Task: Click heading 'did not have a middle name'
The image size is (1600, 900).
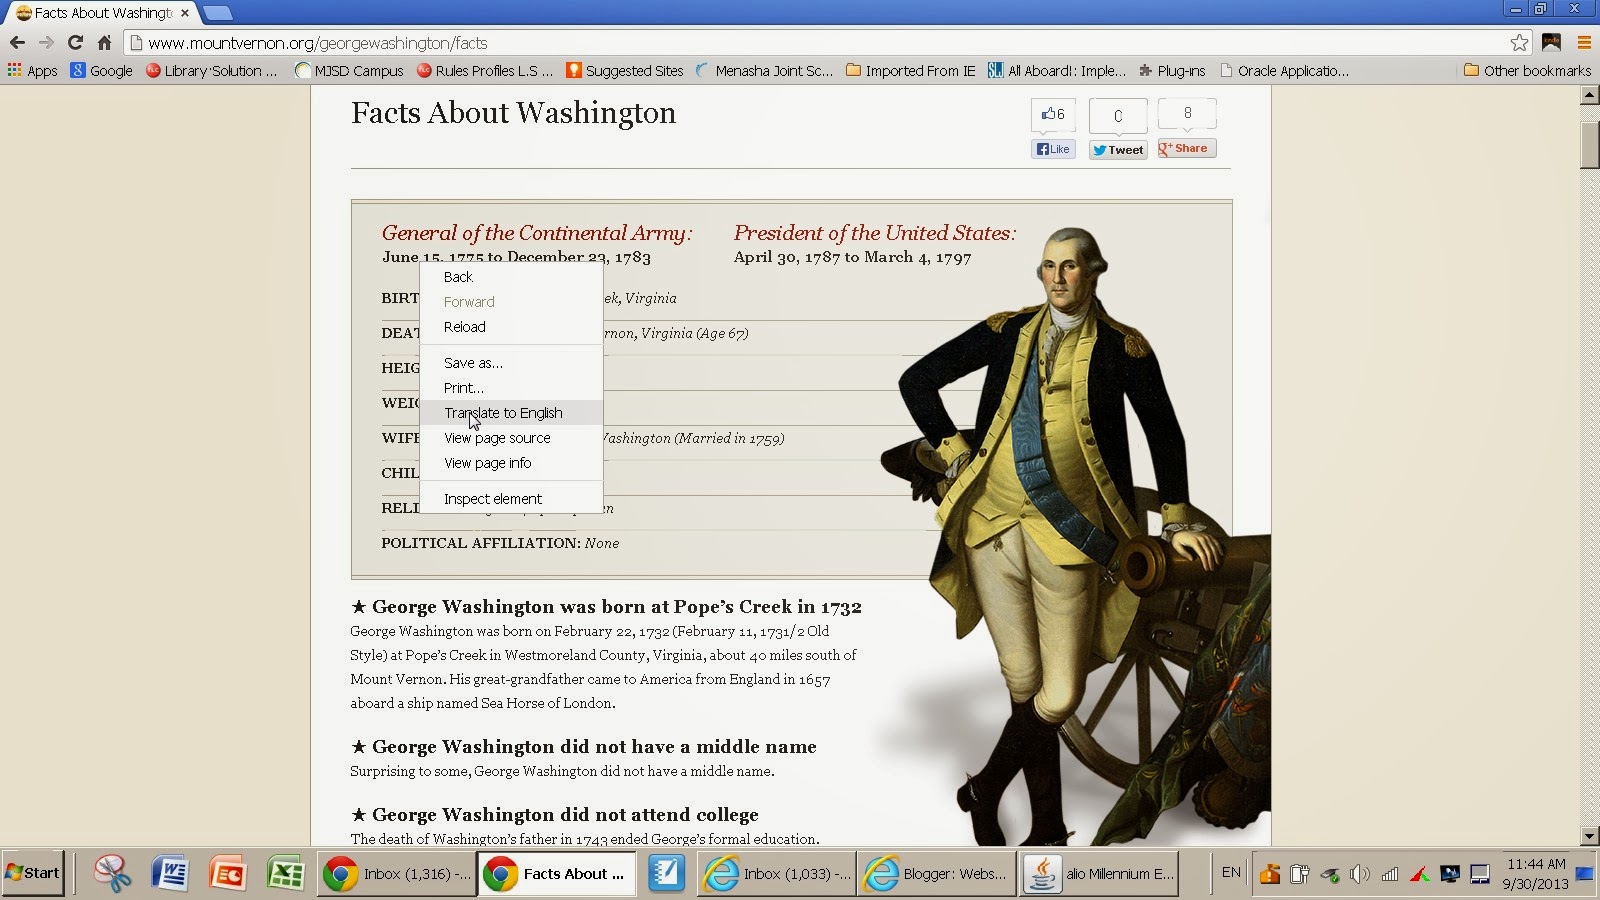Action: pos(583,747)
